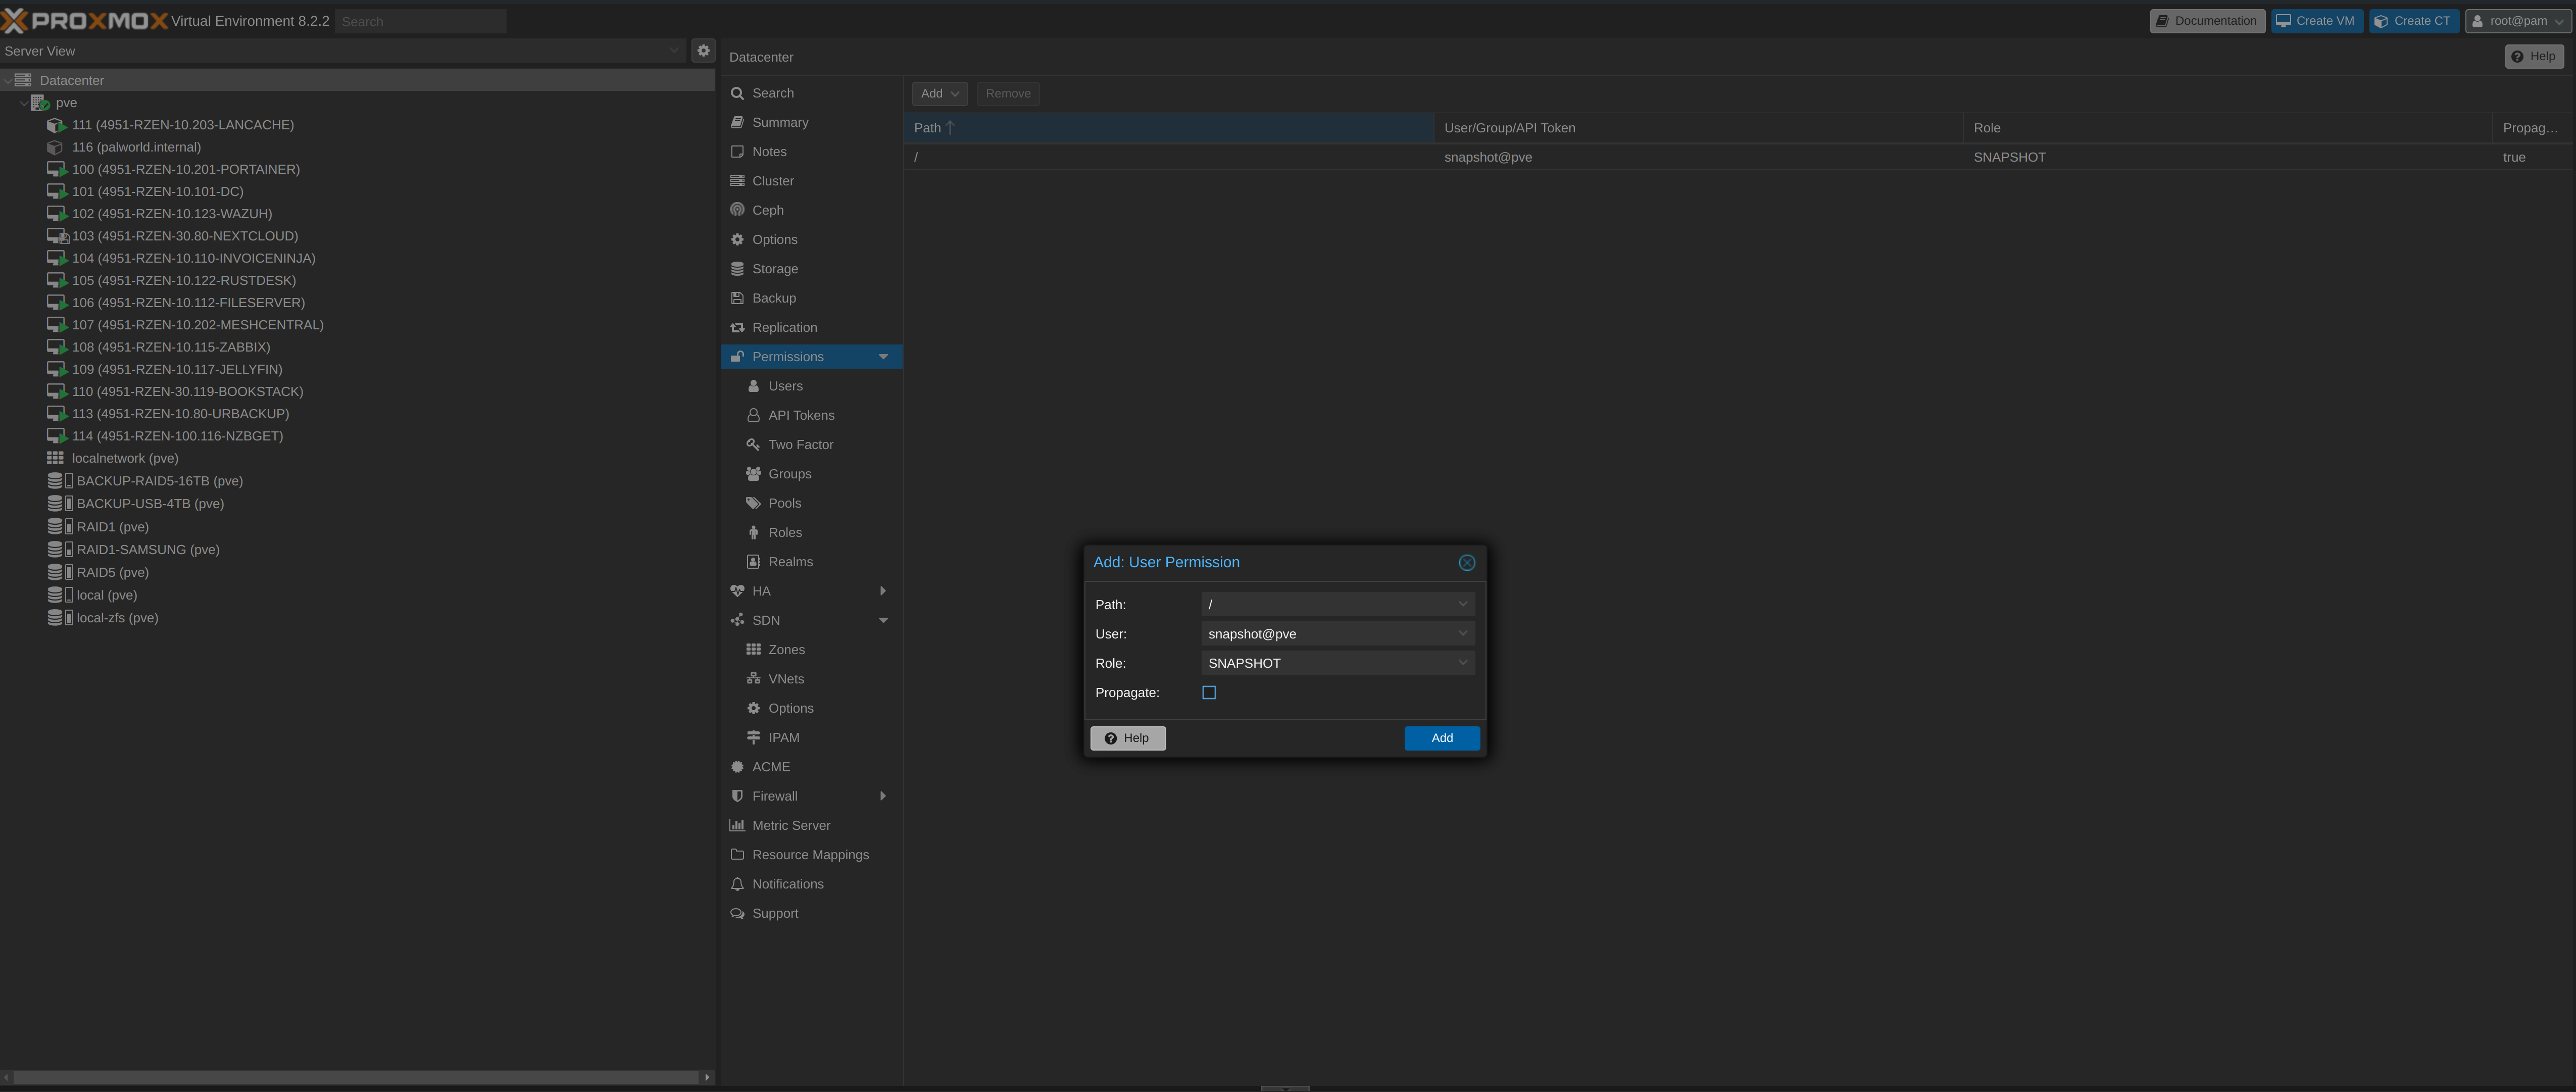Open the Role dropdown in the dialog
Image resolution: width=2576 pixels, height=1092 pixels.
tap(1462, 663)
